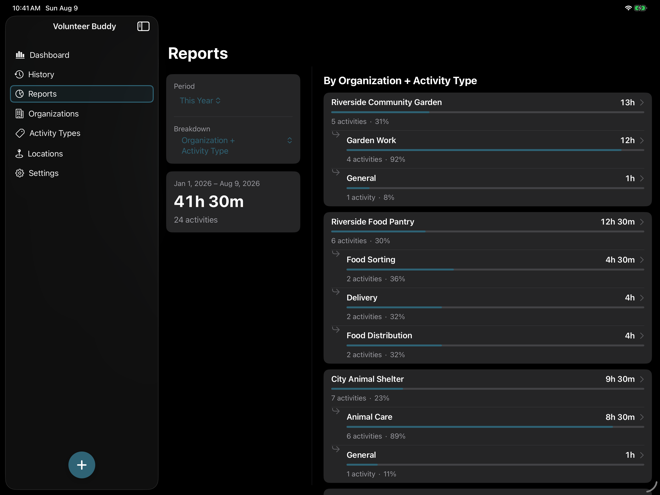Open the History section

point(82,75)
